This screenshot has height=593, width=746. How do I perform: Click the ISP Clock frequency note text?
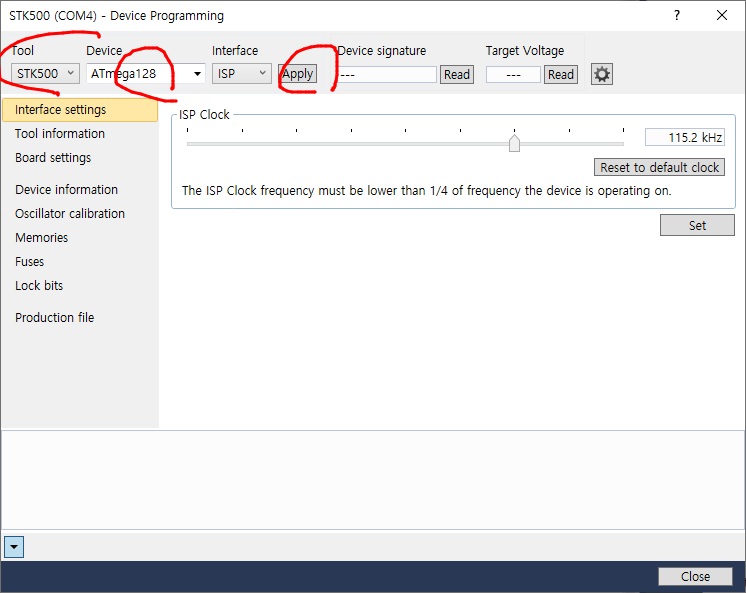[x=426, y=191]
